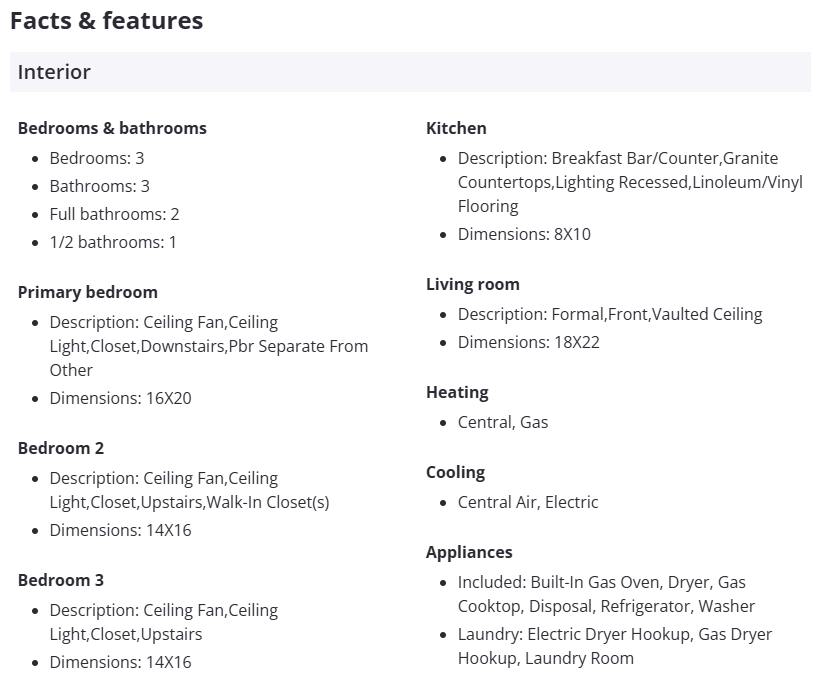Select the Appliances subheading
820x688 pixels.
pyautogui.click(x=469, y=552)
